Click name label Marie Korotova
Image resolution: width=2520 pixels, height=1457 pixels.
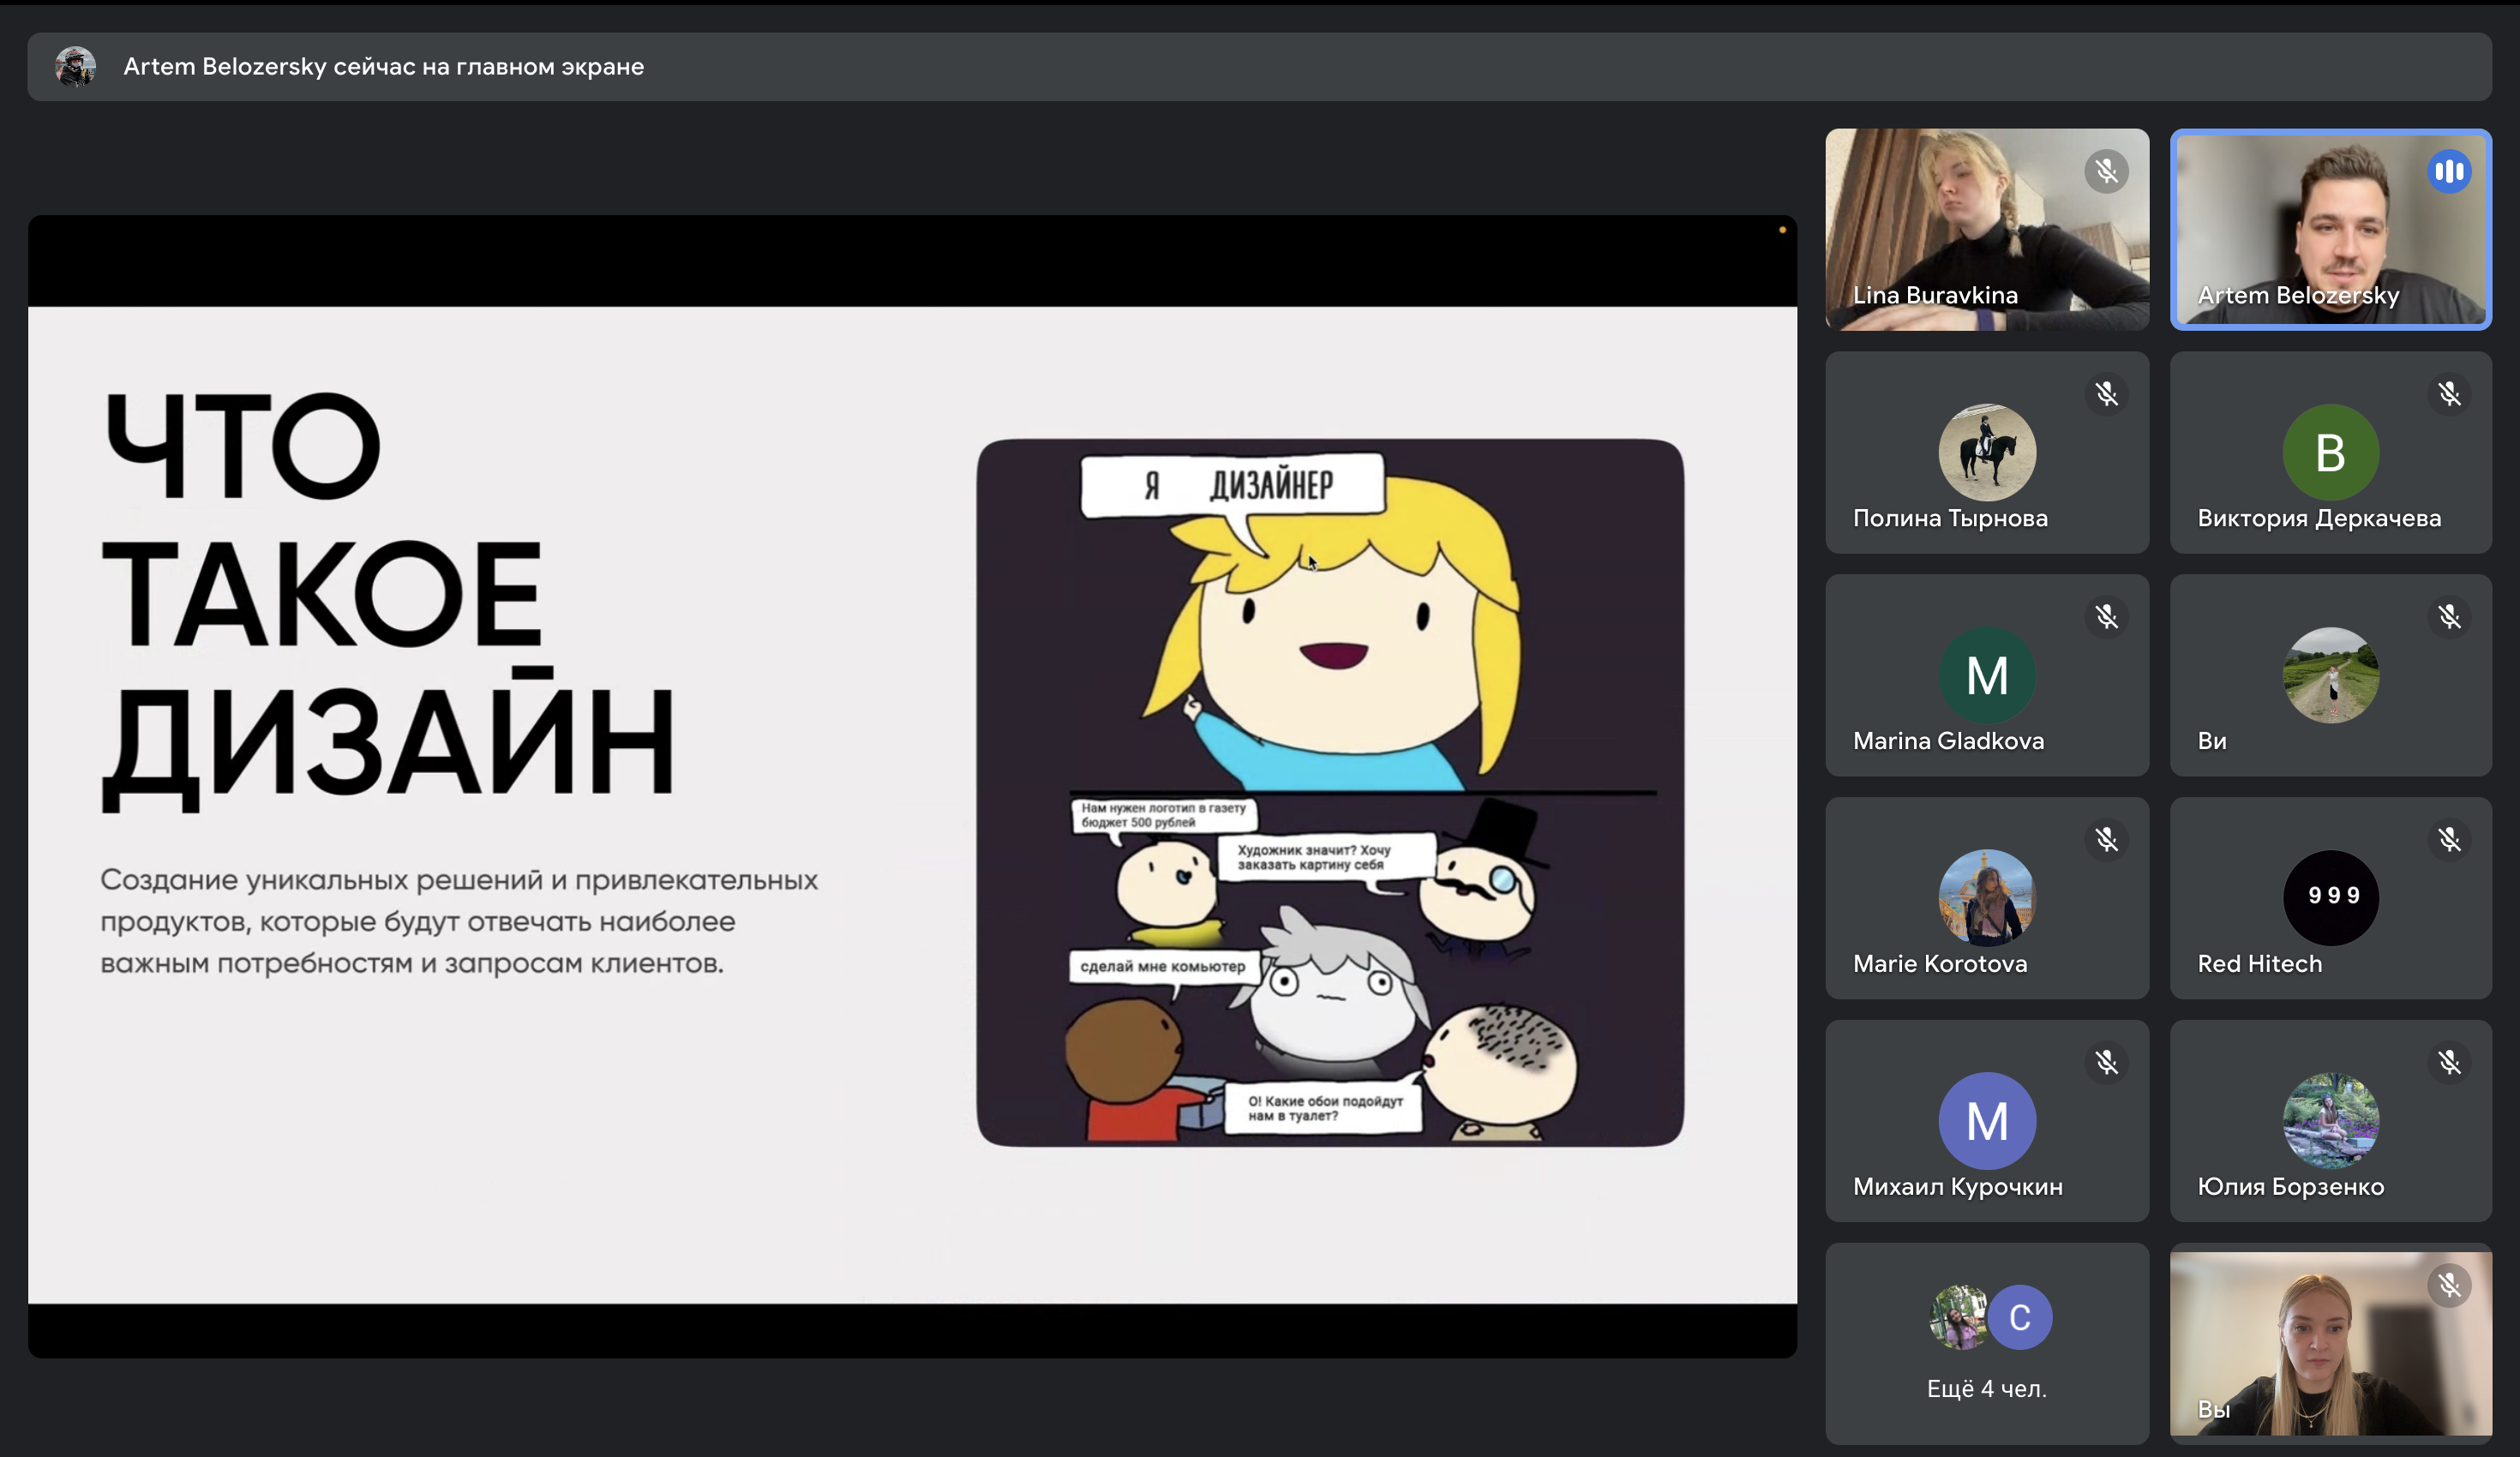tap(1940, 964)
